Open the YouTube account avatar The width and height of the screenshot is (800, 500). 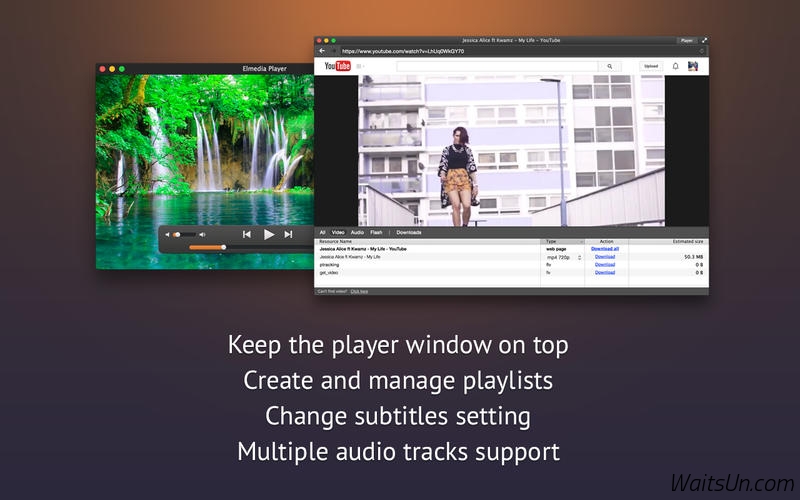(692, 66)
